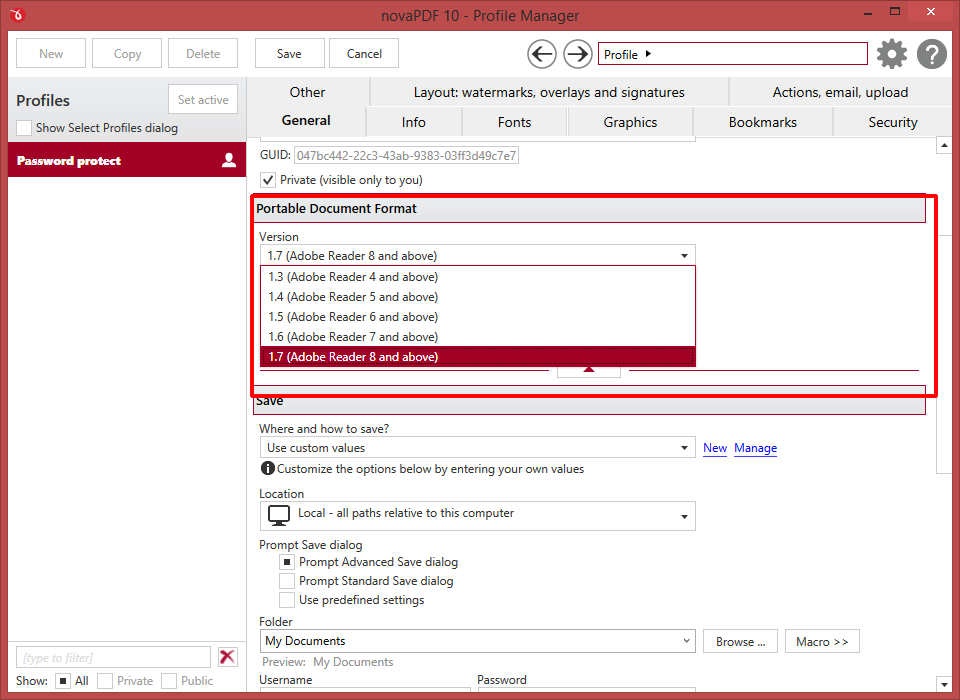Click the Delete profile button
This screenshot has height=700, width=960.
203,53
